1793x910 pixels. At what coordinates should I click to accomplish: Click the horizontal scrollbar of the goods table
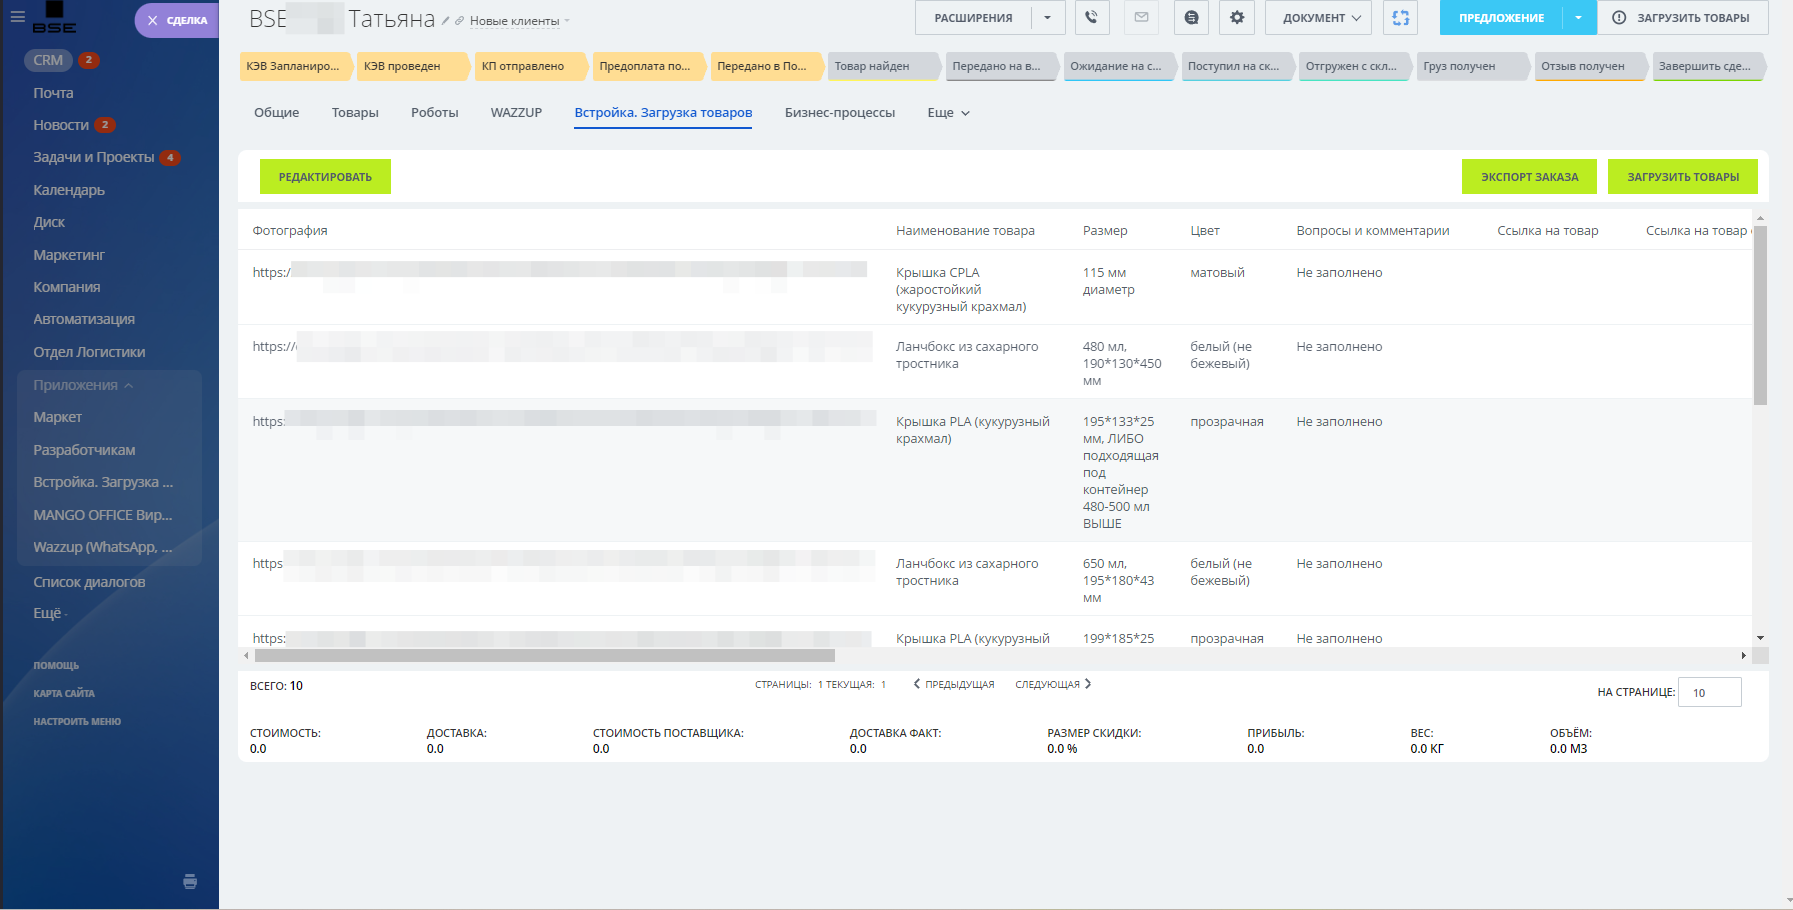click(545, 656)
